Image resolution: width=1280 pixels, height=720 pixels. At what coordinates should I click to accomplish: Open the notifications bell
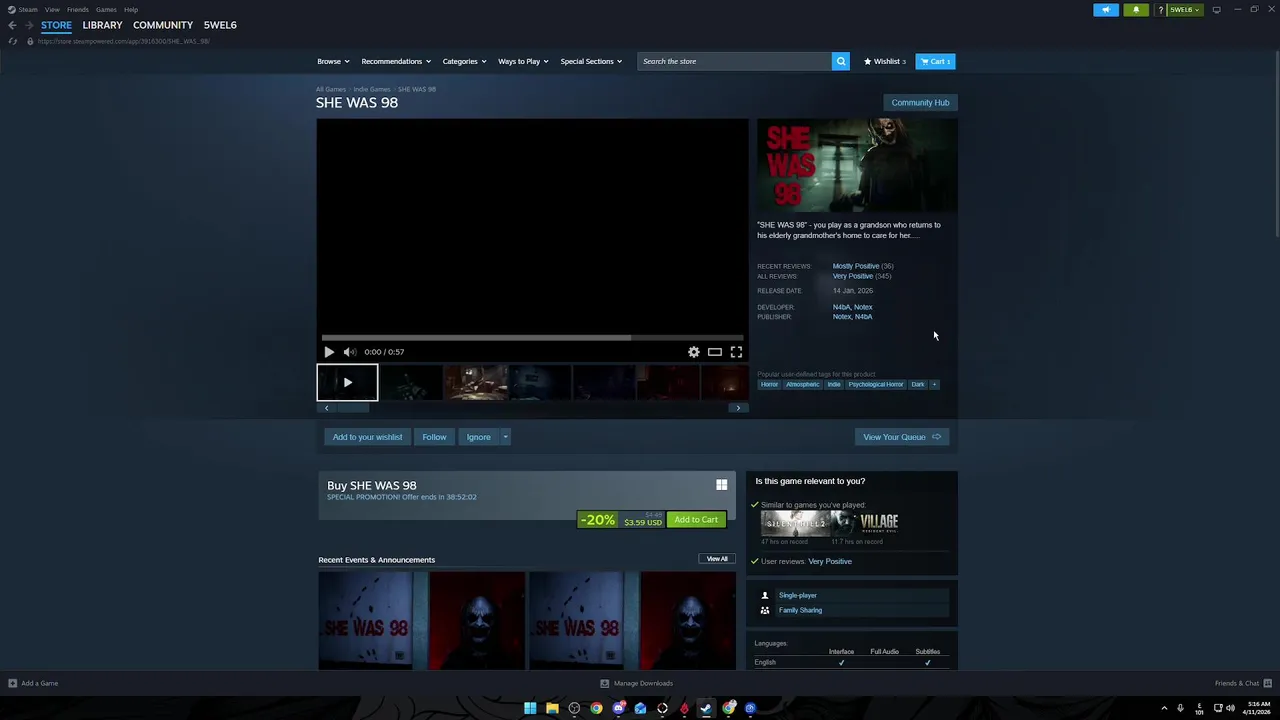click(1136, 10)
